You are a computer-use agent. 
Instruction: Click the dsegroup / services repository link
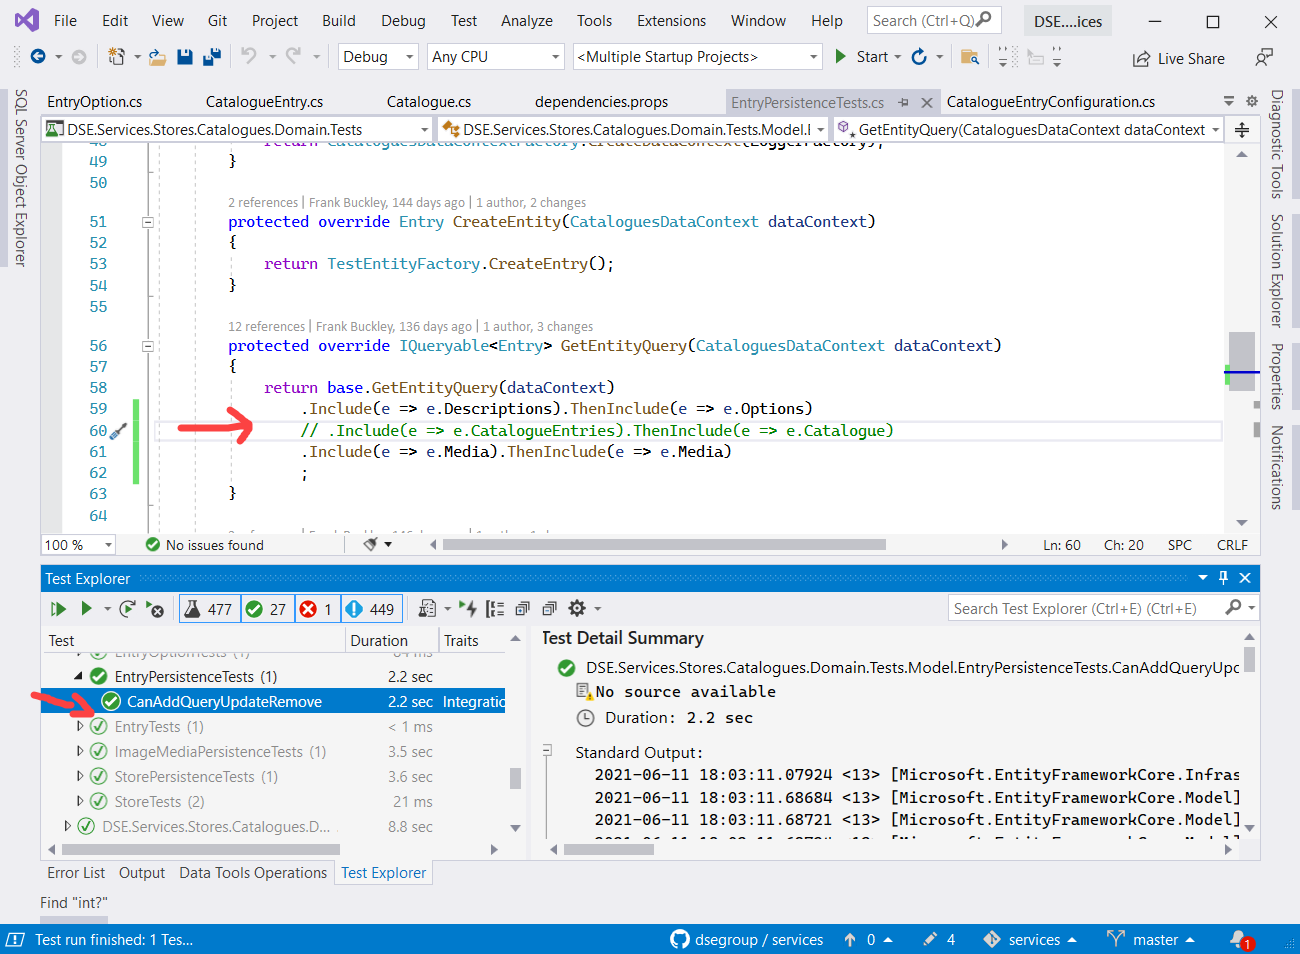point(758,939)
